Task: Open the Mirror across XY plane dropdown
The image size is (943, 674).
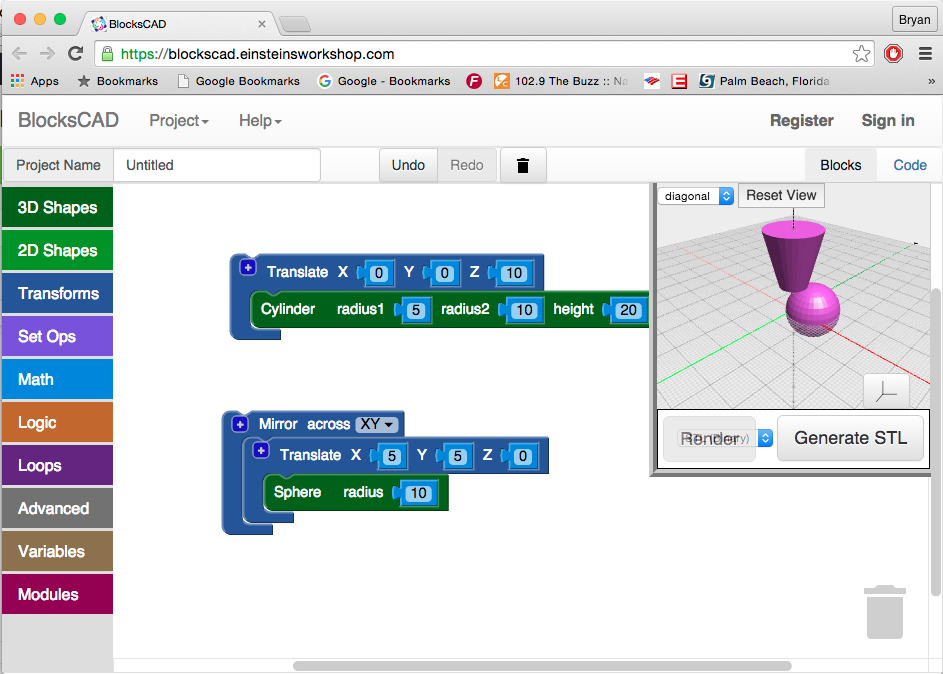Action: point(378,424)
